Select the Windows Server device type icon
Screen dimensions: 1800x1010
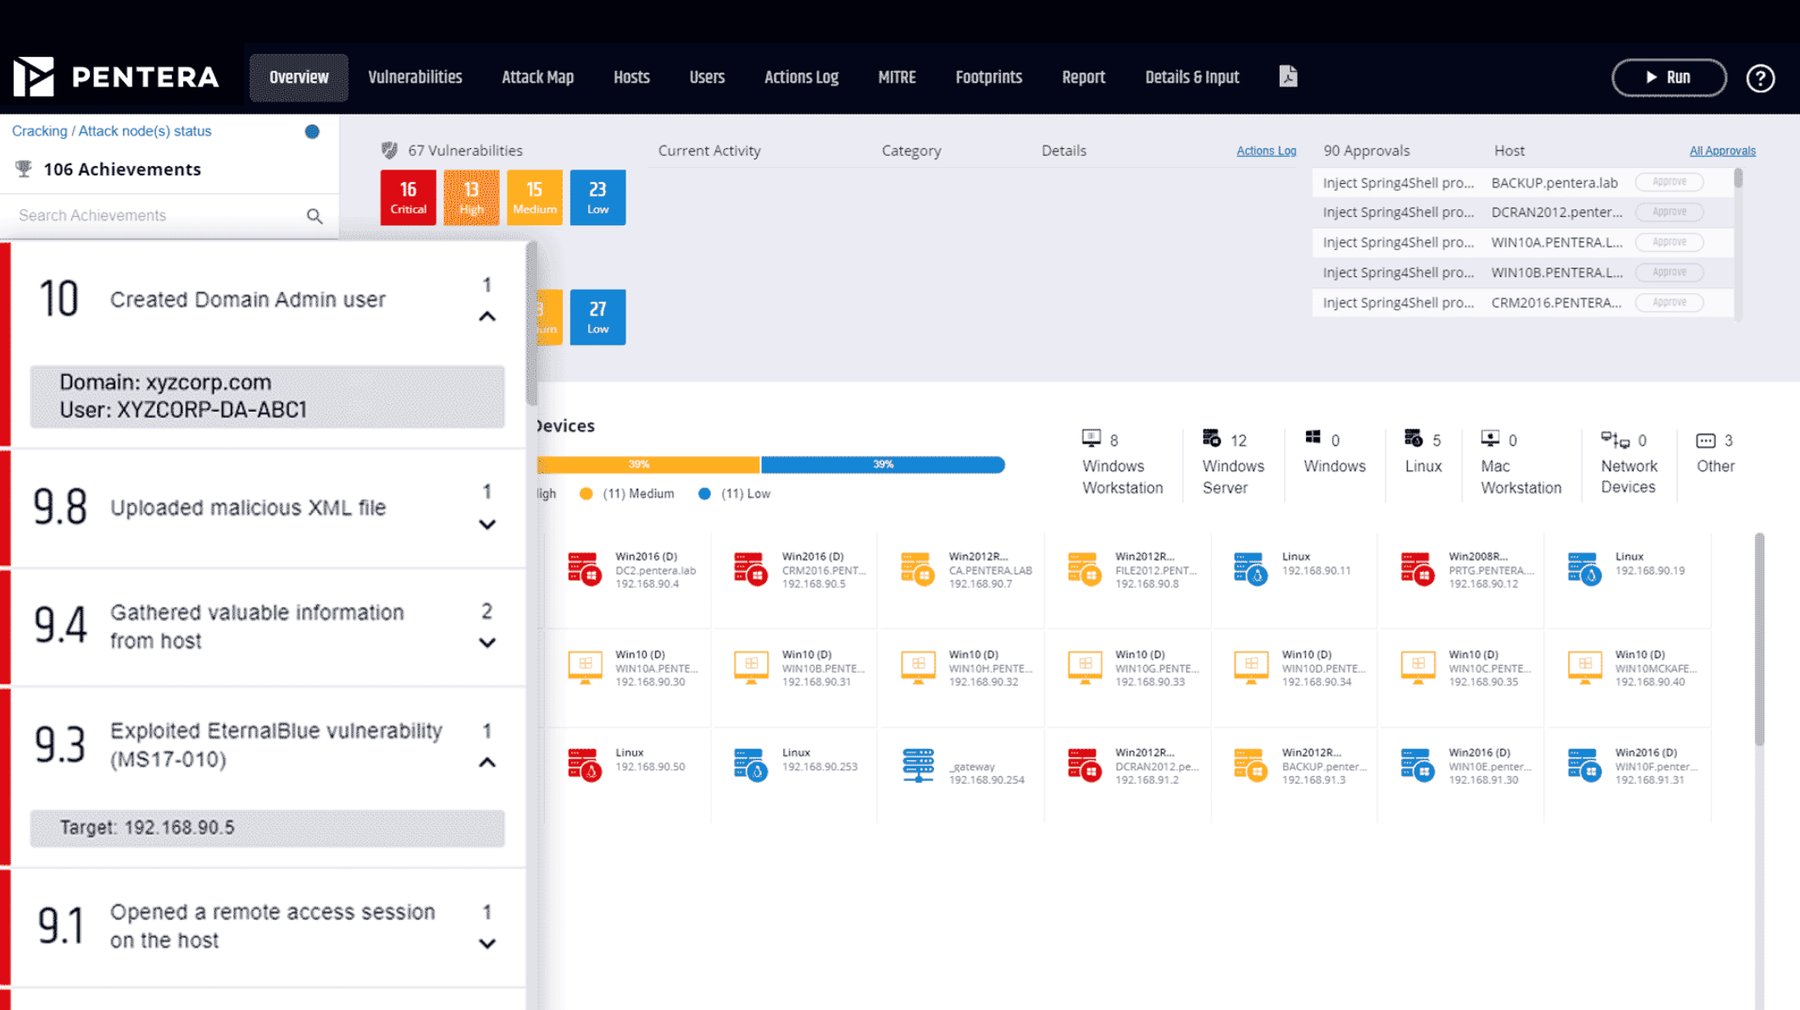1211,438
